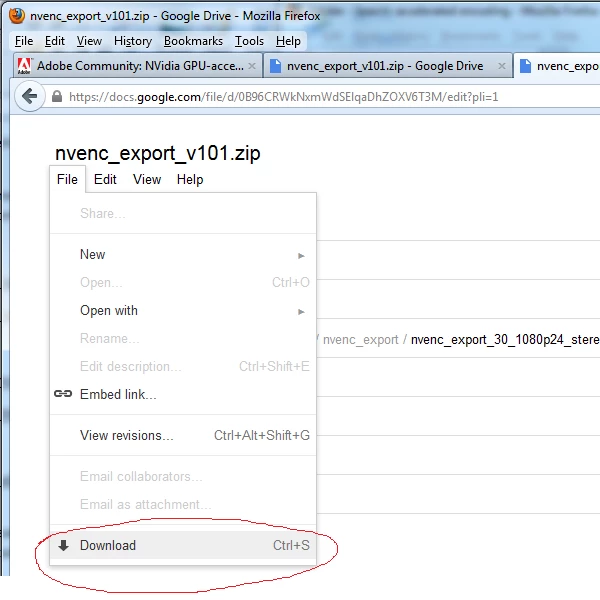Viewport: 600px width, 600px height.
Task: Click the Firefox logo in title bar
Action: pyautogui.click(x=17, y=16)
